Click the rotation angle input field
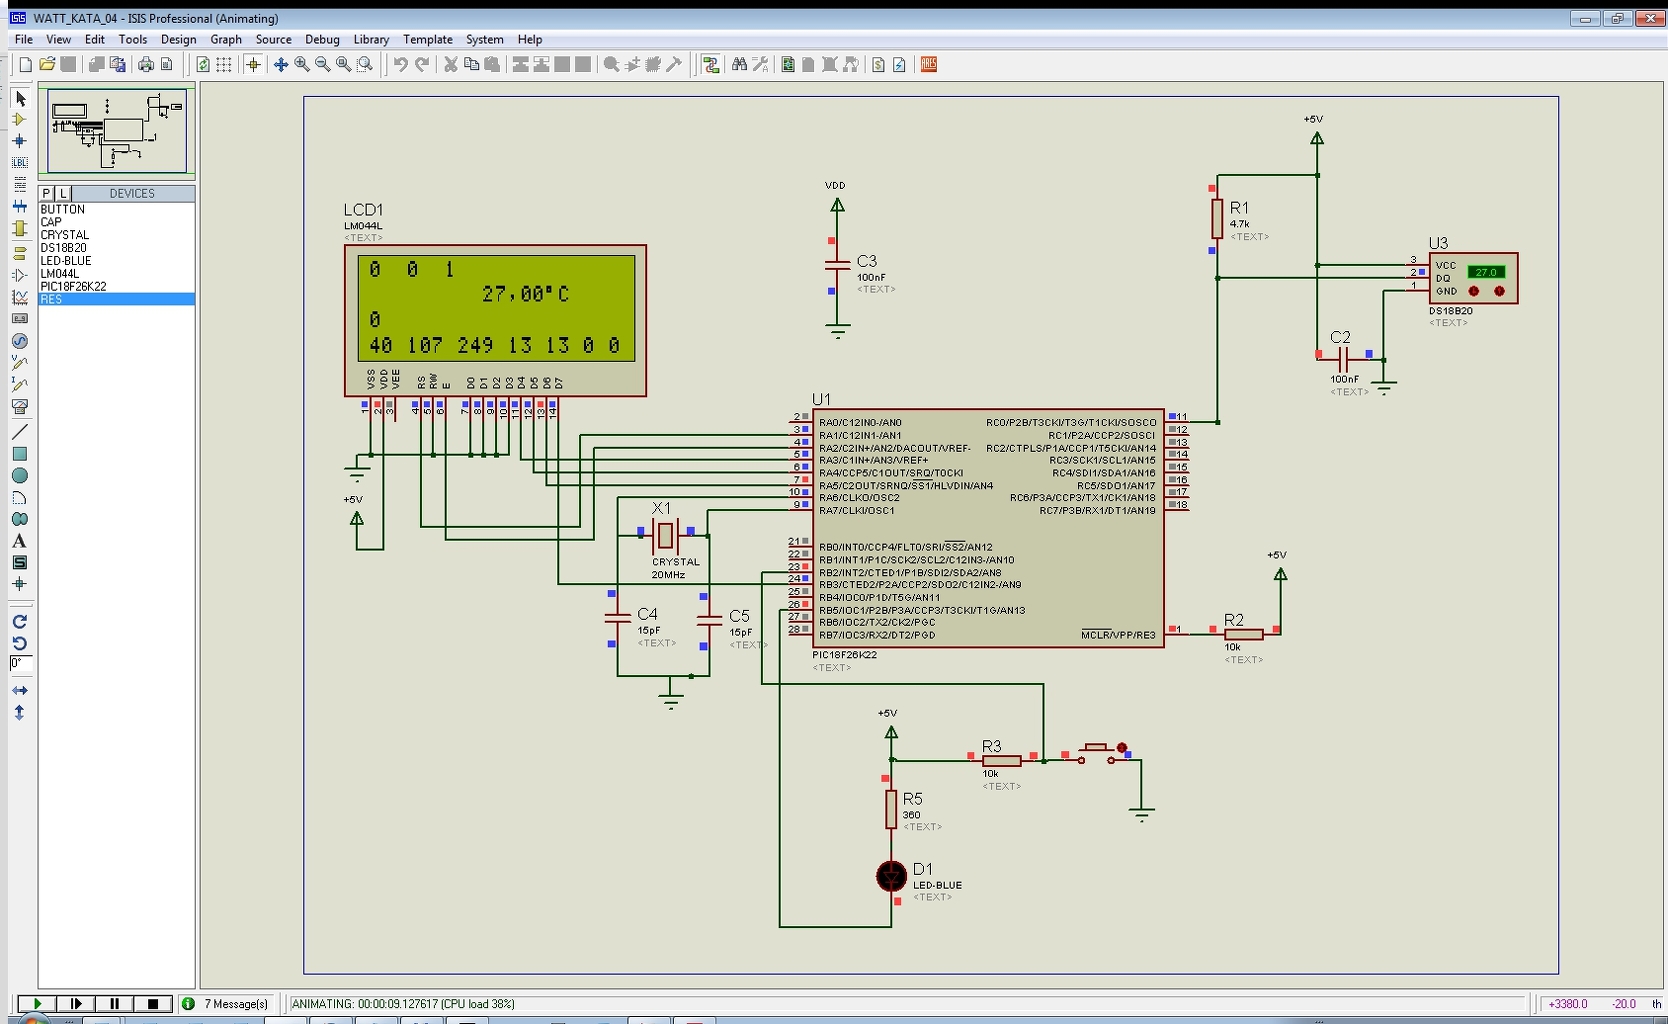 pos(21,664)
